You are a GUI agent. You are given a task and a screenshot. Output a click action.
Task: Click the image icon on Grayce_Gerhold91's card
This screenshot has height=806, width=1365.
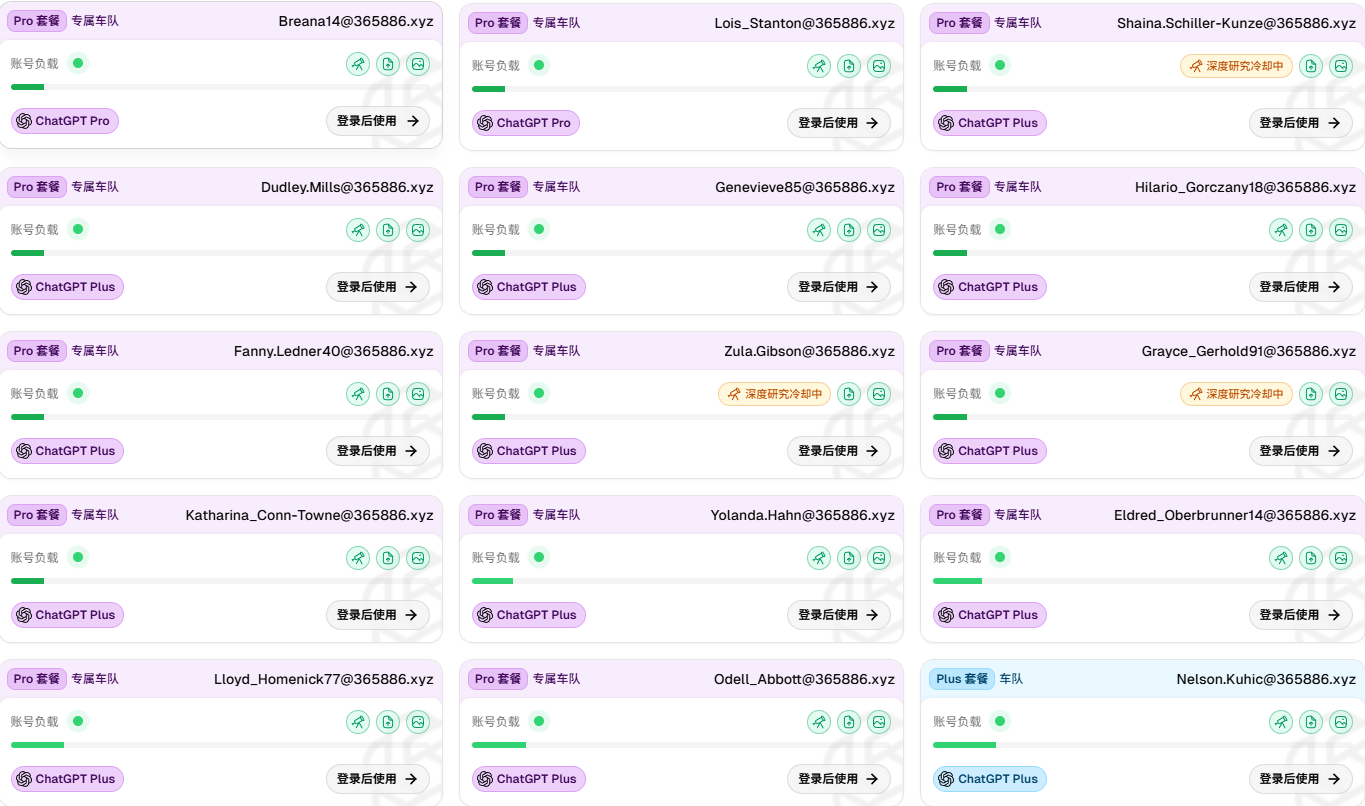1341,394
